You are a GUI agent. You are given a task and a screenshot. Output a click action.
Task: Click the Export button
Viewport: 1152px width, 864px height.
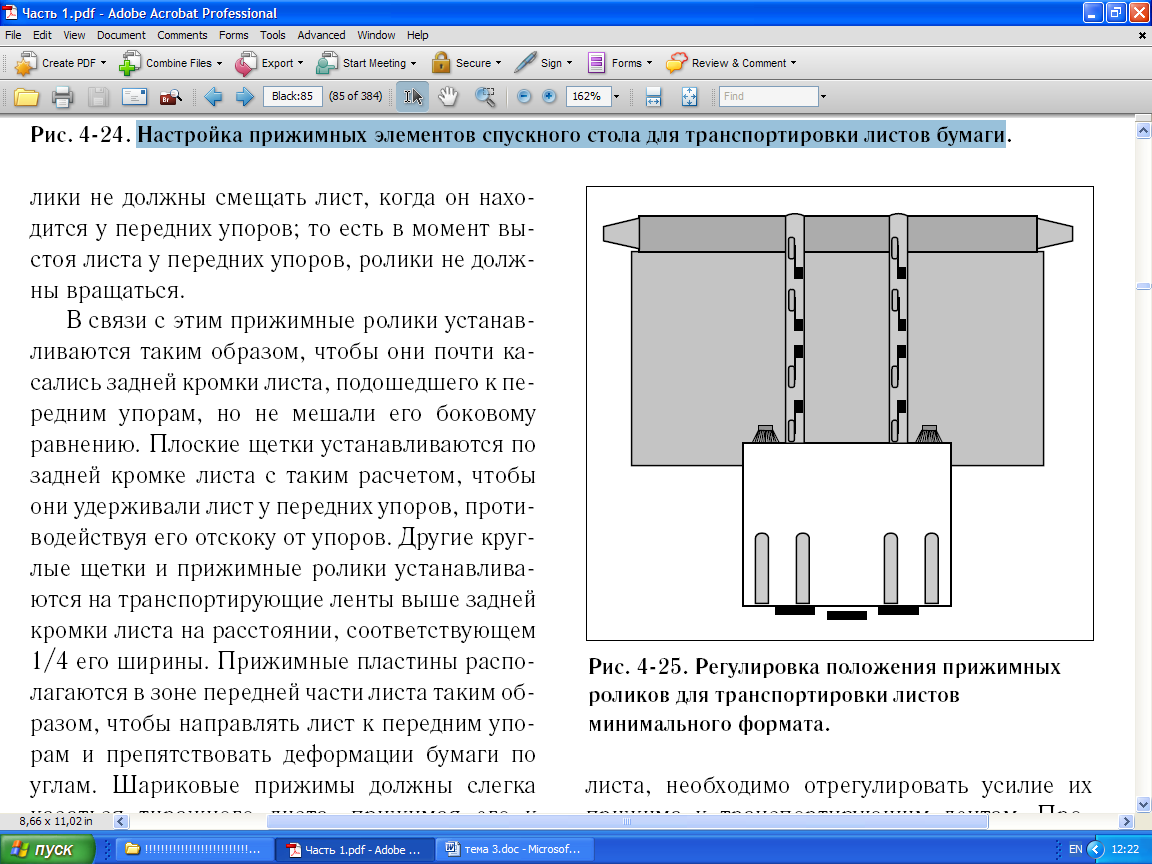pos(269,63)
